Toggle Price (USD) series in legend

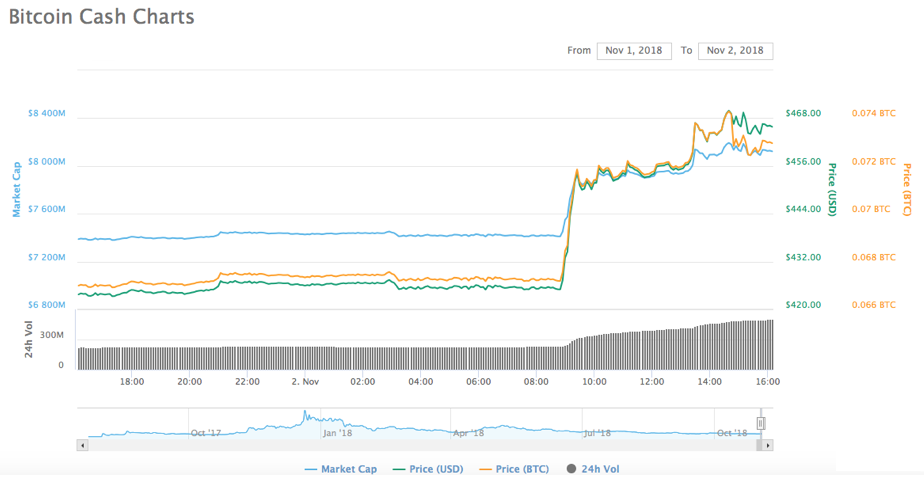coord(427,469)
